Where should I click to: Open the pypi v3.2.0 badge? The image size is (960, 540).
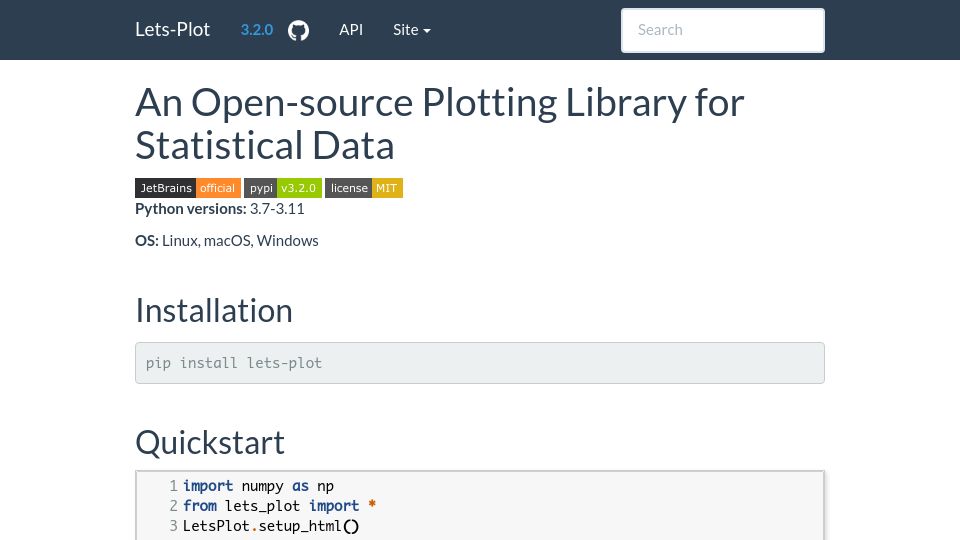click(283, 188)
